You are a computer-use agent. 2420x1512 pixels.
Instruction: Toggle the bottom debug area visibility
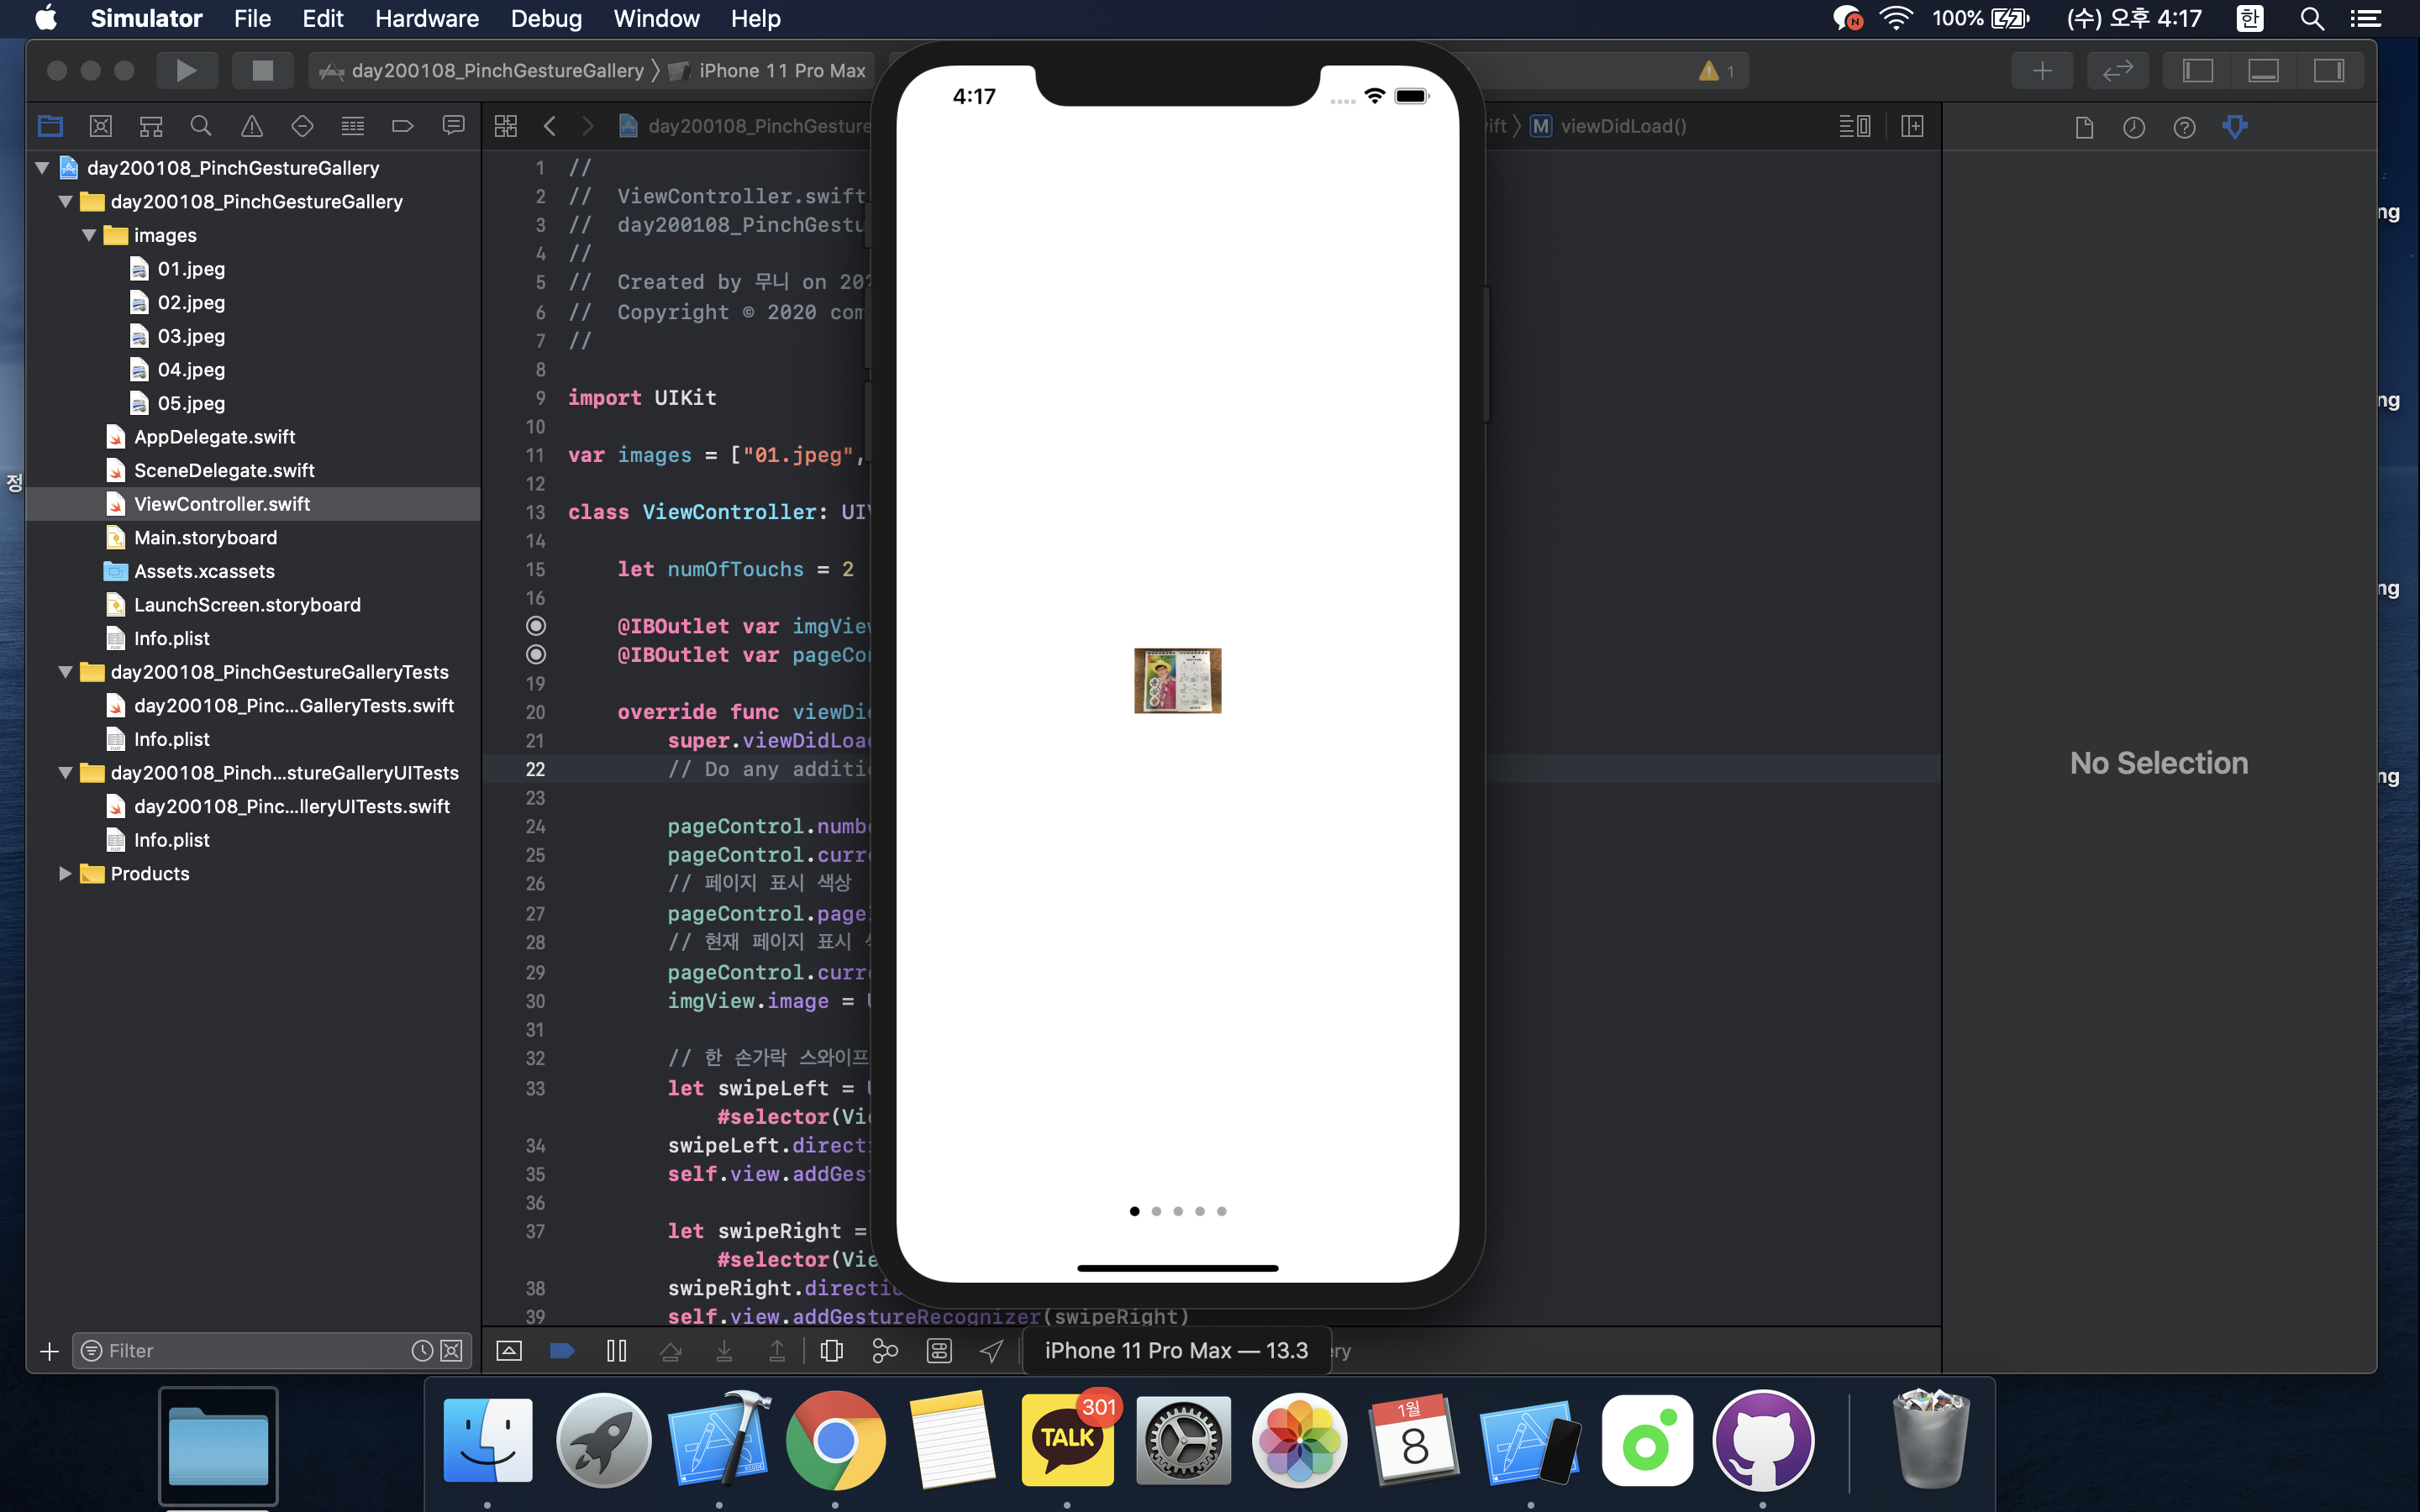coord(2263,70)
